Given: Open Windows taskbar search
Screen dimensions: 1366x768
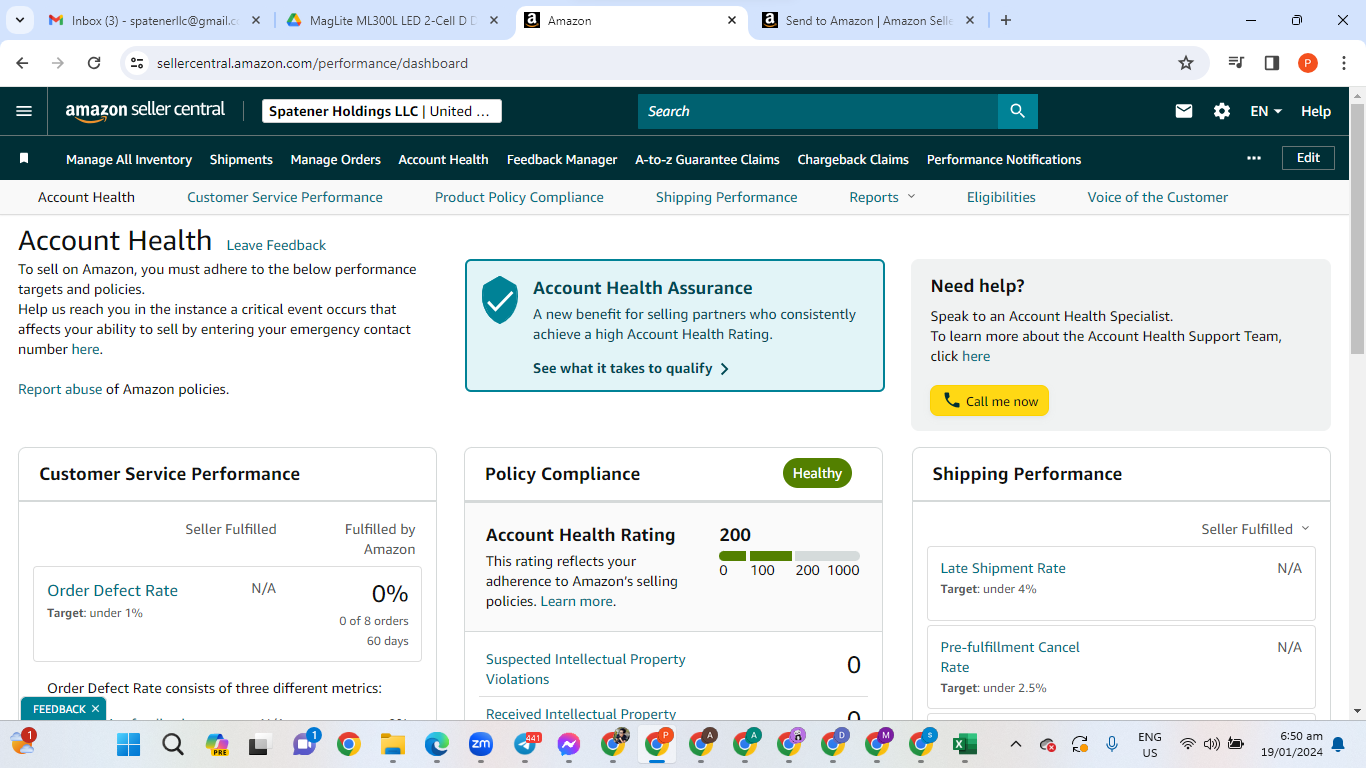Looking at the screenshot, I should 173,744.
